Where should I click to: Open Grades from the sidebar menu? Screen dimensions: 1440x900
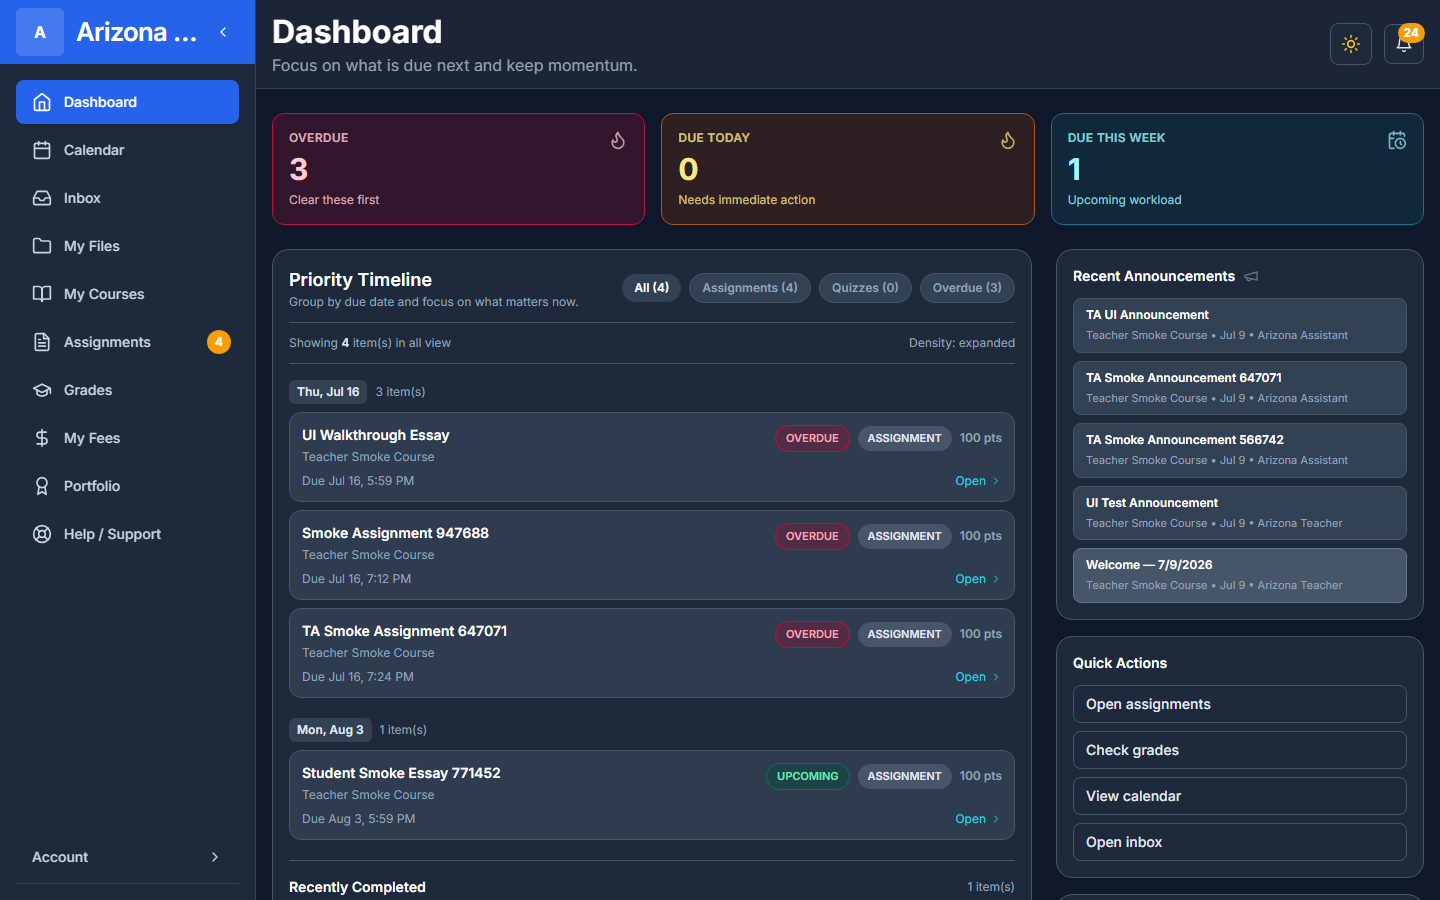(127, 390)
